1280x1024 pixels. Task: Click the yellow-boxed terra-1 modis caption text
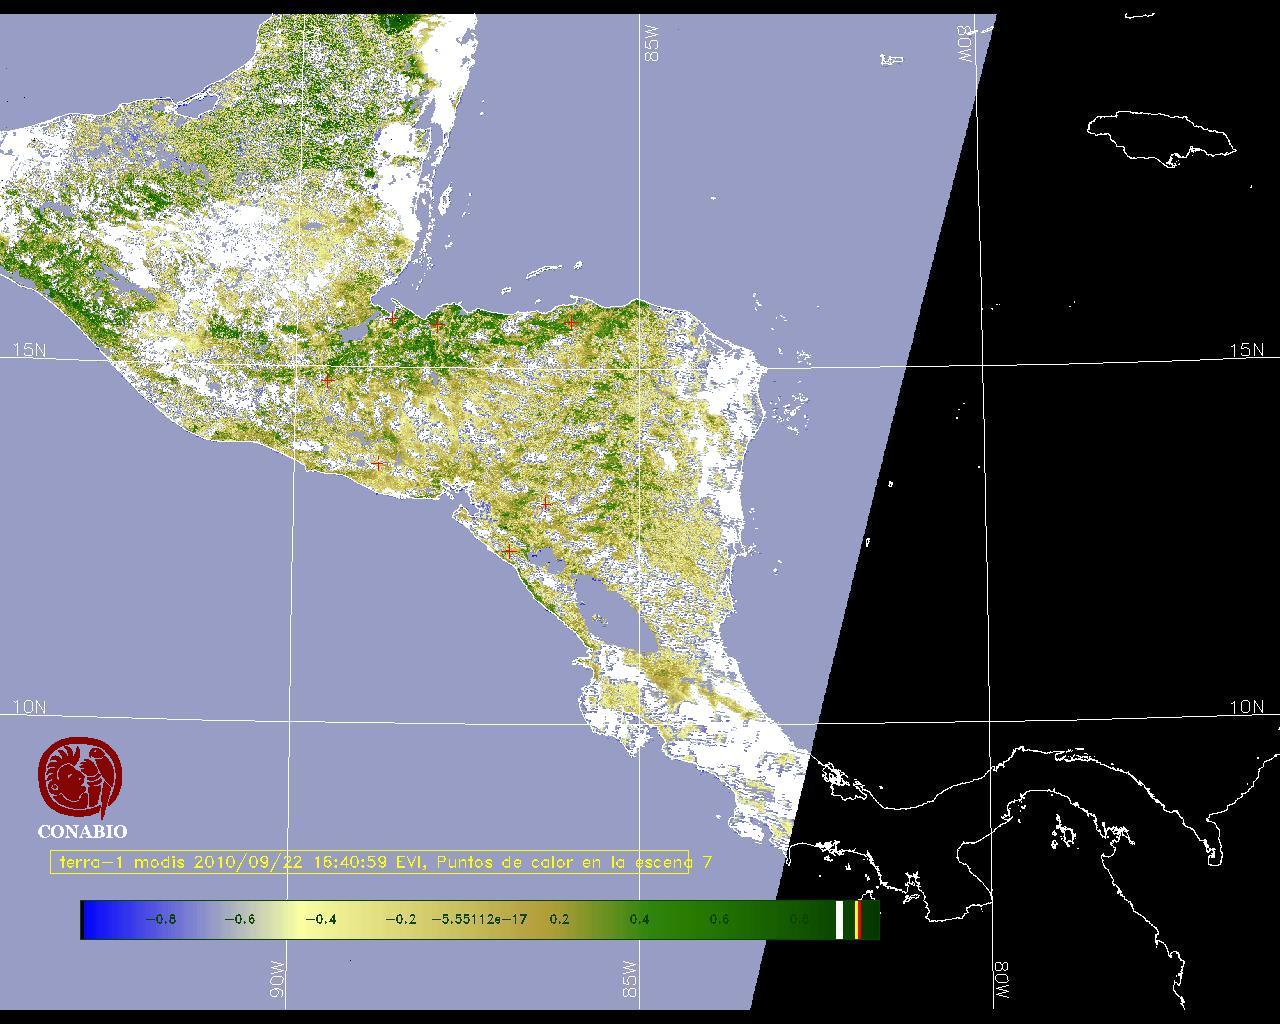point(370,862)
